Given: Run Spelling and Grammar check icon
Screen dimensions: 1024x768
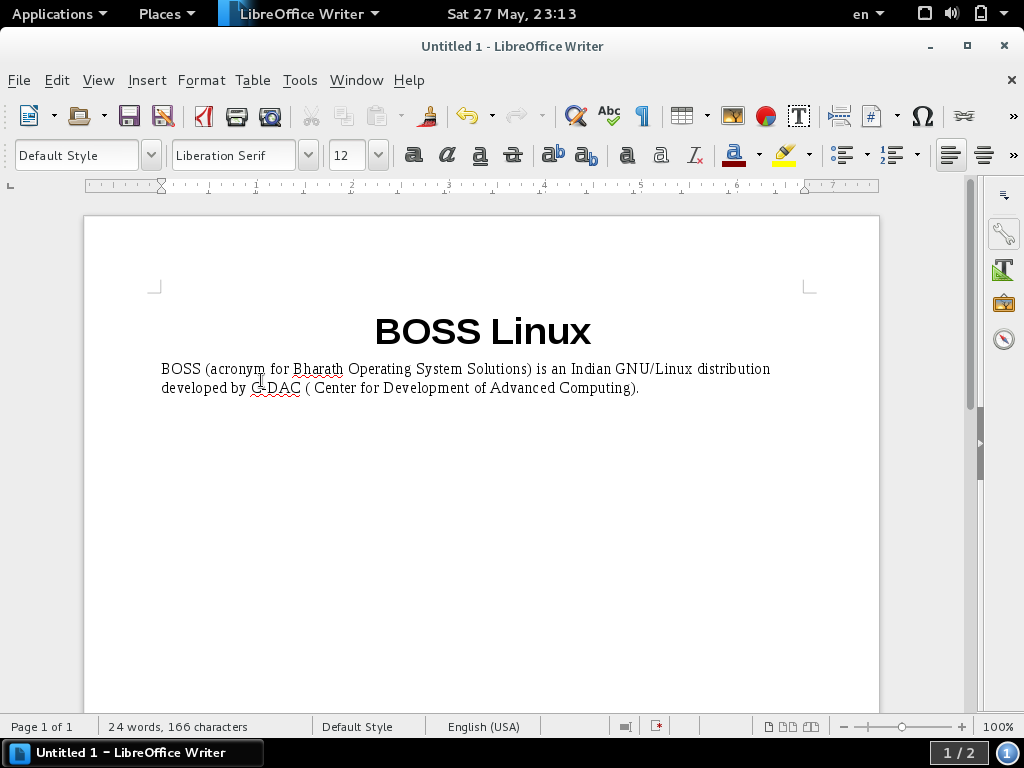Looking at the screenshot, I should pos(609,116).
